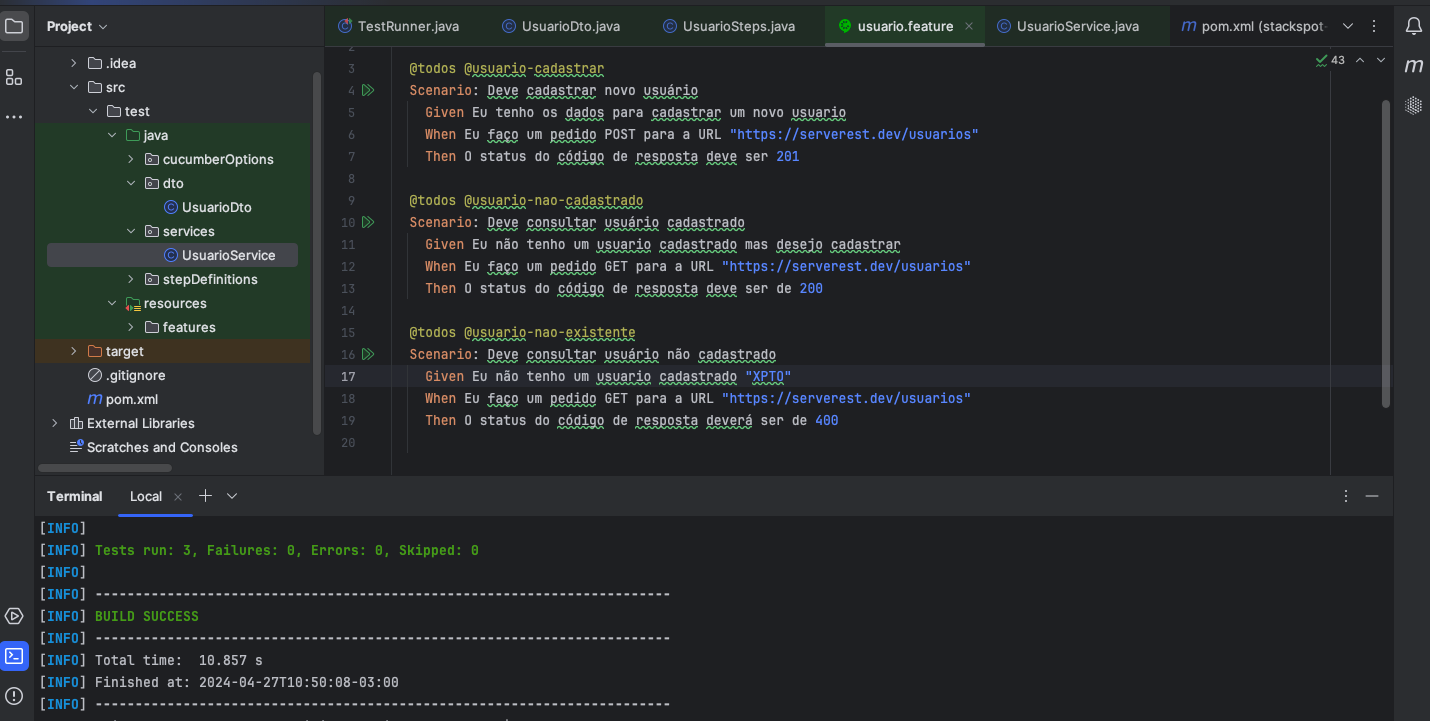Open GET URL "https://serverest.dev/usuarios" on line 12
Viewport: 1430px width, 721px height.
pyautogui.click(x=846, y=266)
